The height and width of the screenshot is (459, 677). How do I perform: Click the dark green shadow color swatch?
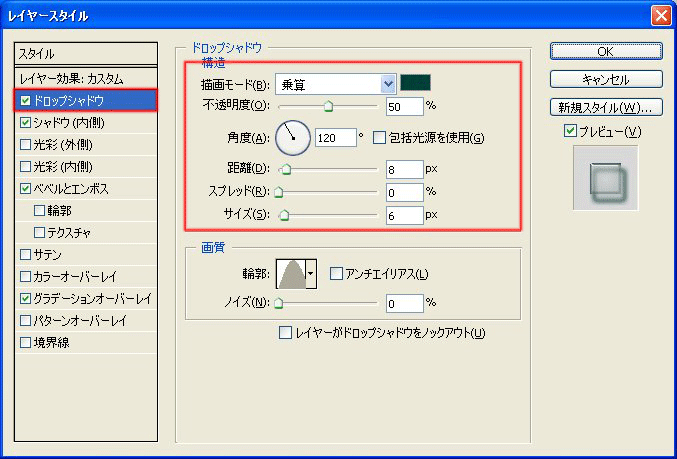pyautogui.click(x=415, y=82)
